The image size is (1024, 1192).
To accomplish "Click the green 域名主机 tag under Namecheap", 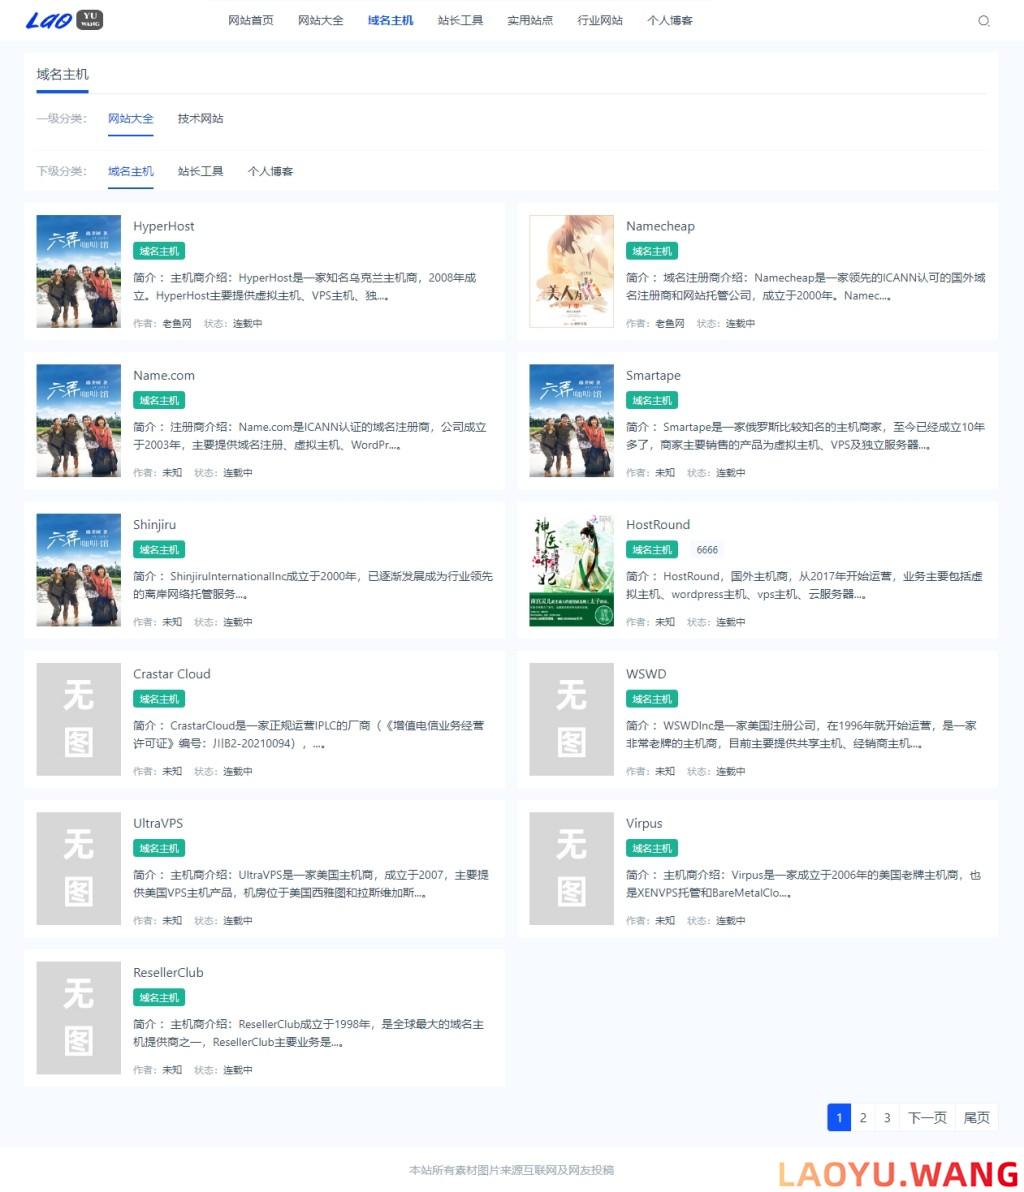I will (651, 251).
